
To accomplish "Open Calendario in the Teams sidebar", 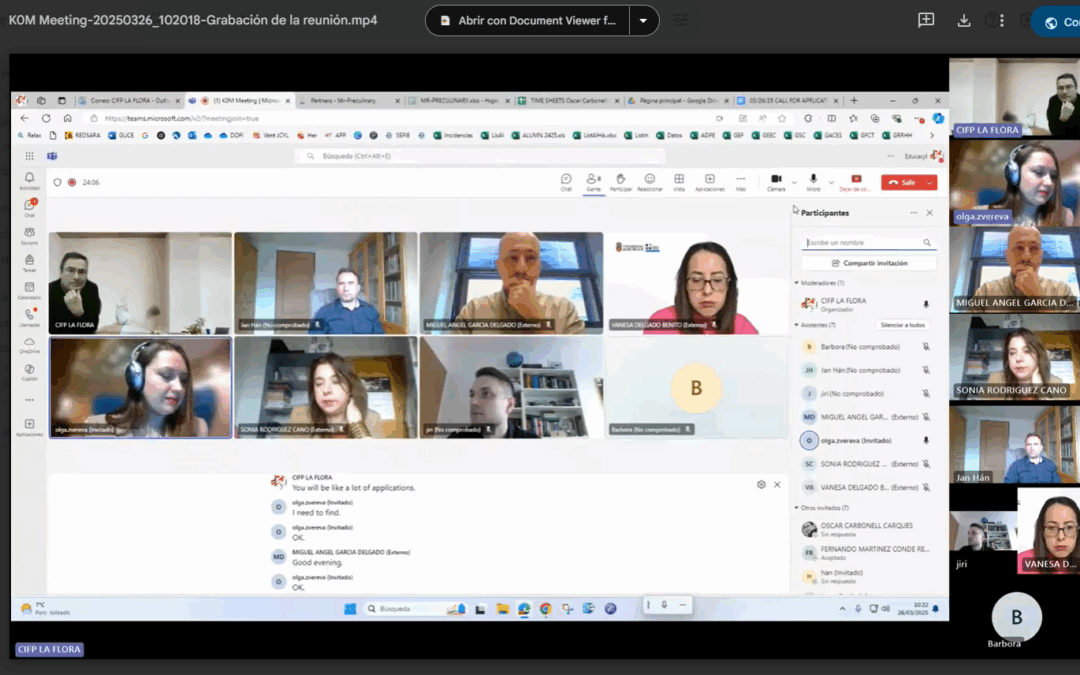I will tap(29, 289).
